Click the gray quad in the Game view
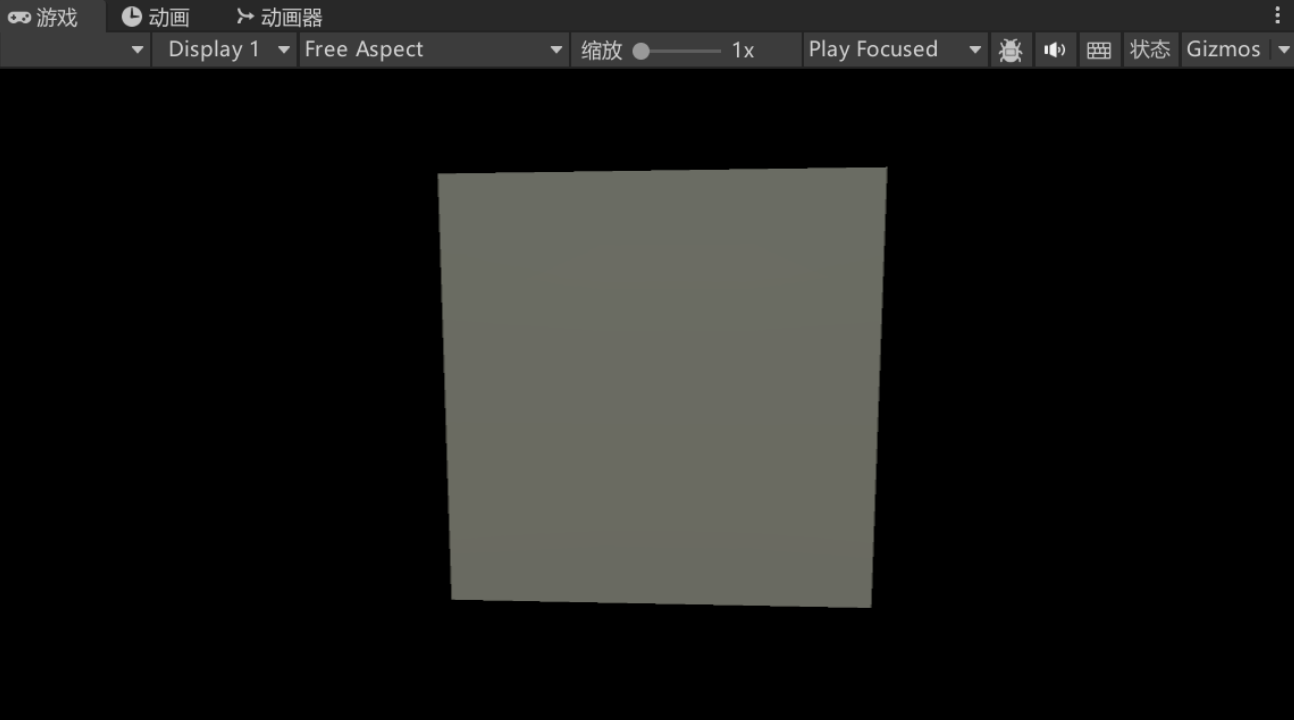Image resolution: width=1294 pixels, height=720 pixels. tap(662, 387)
